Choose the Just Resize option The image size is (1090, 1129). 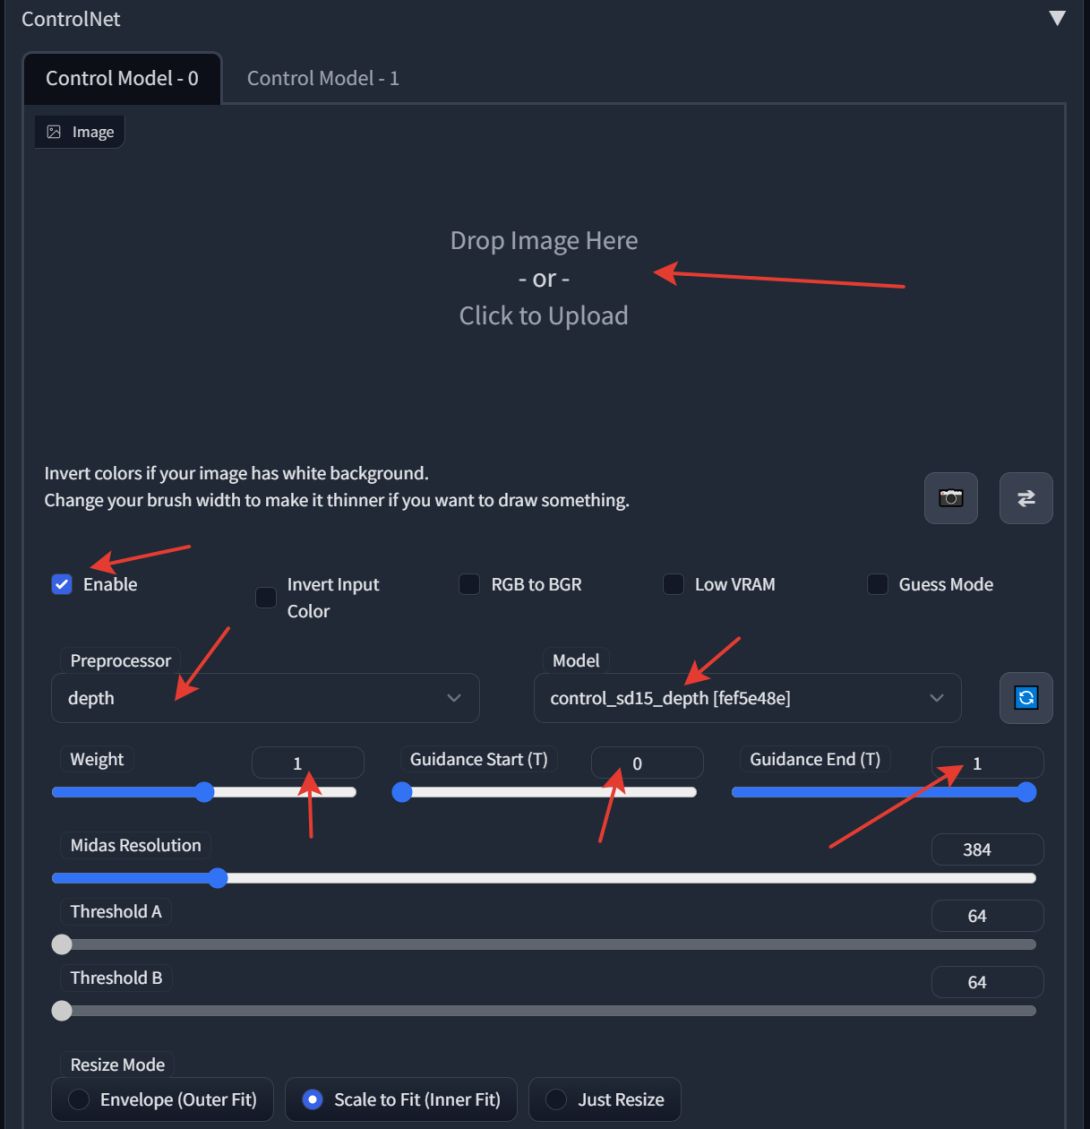point(556,1099)
